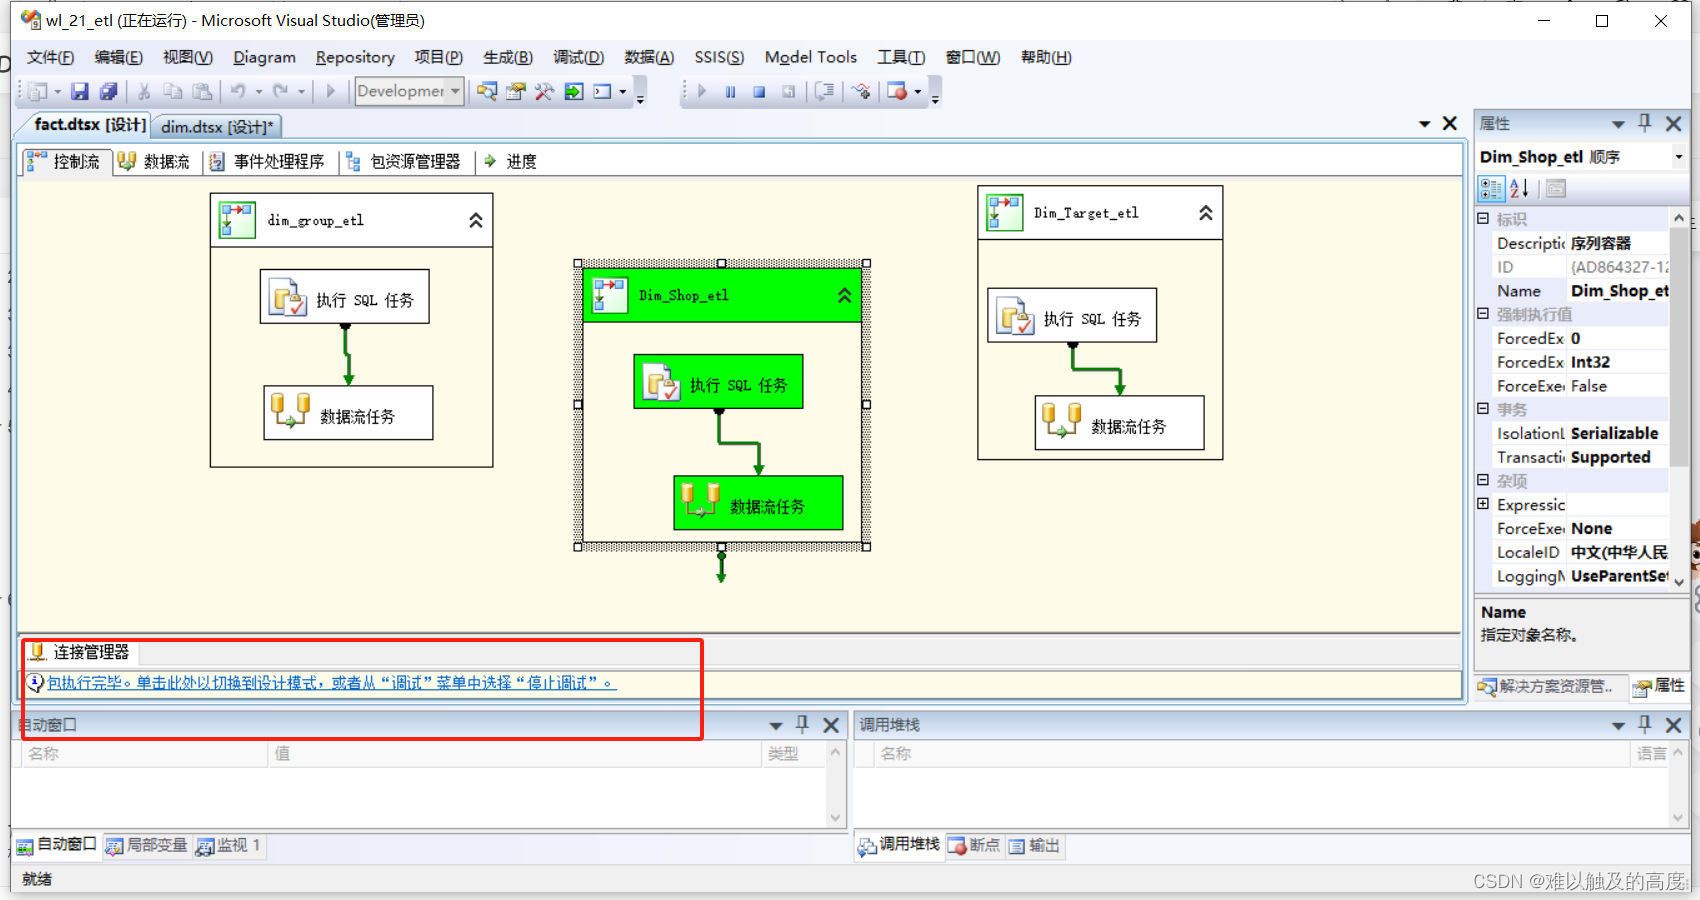The image size is (1700, 900).
Task: Stop debugging with the square stop icon
Action: click(x=759, y=91)
